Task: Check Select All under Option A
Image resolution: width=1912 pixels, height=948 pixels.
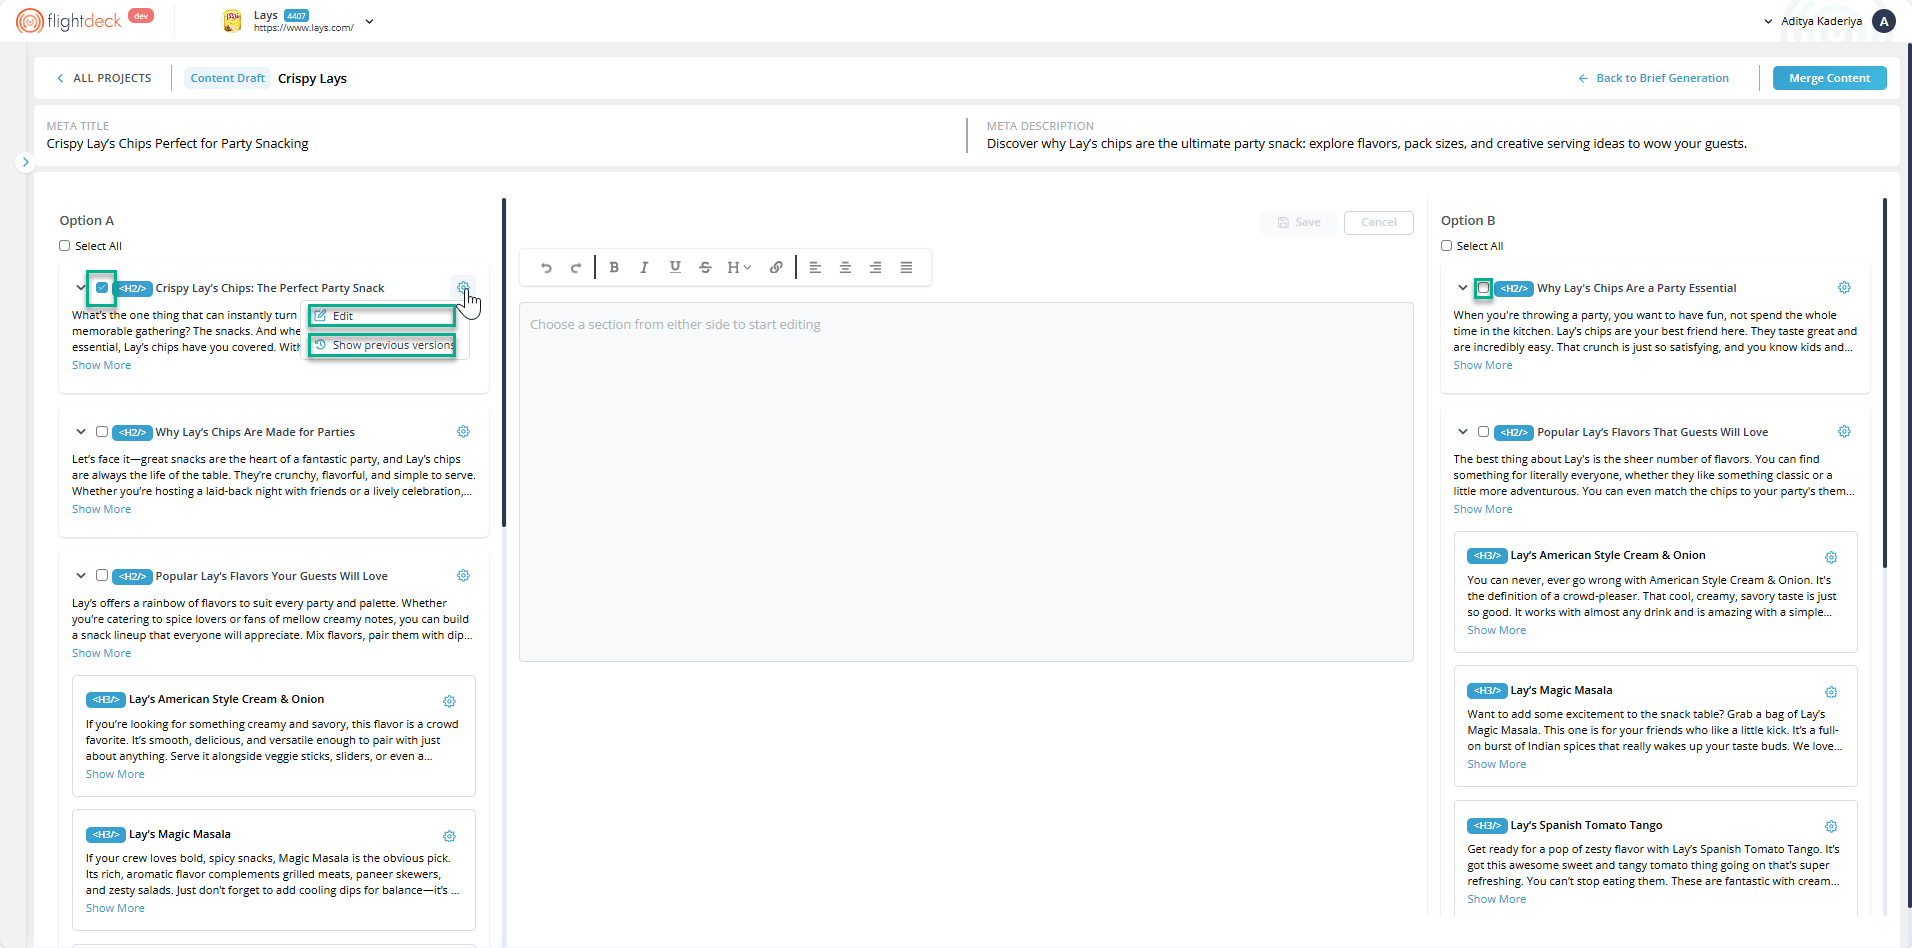Action: 65,246
